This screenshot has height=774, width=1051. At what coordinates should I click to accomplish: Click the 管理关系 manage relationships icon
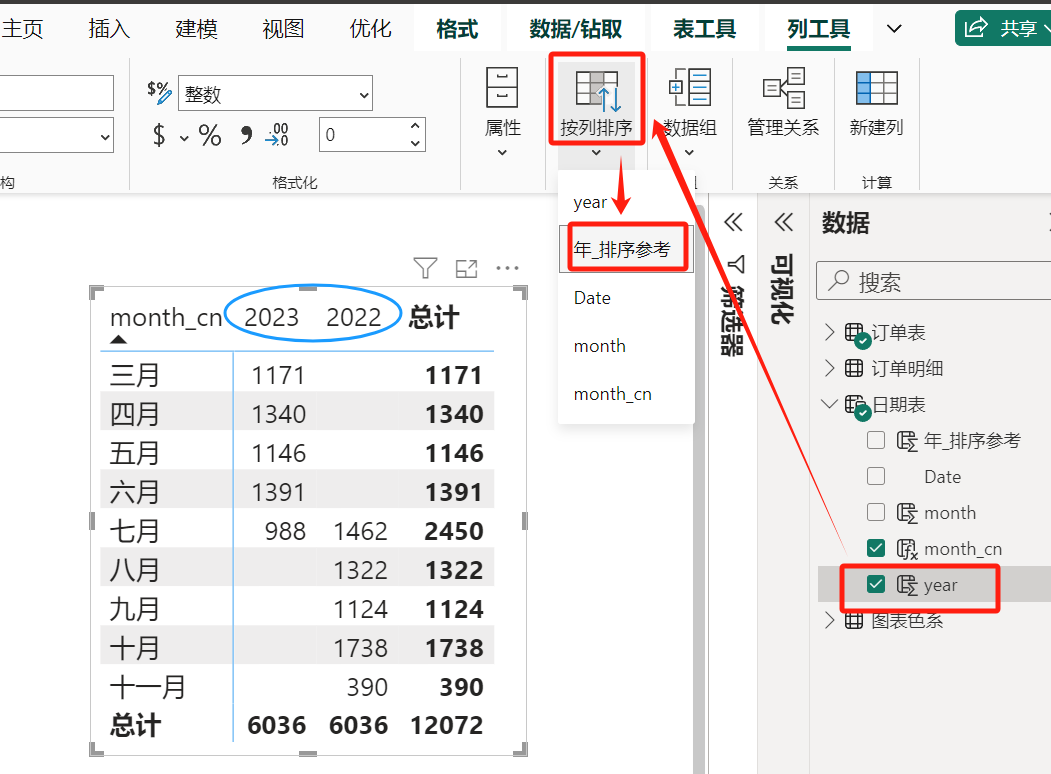point(784,87)
